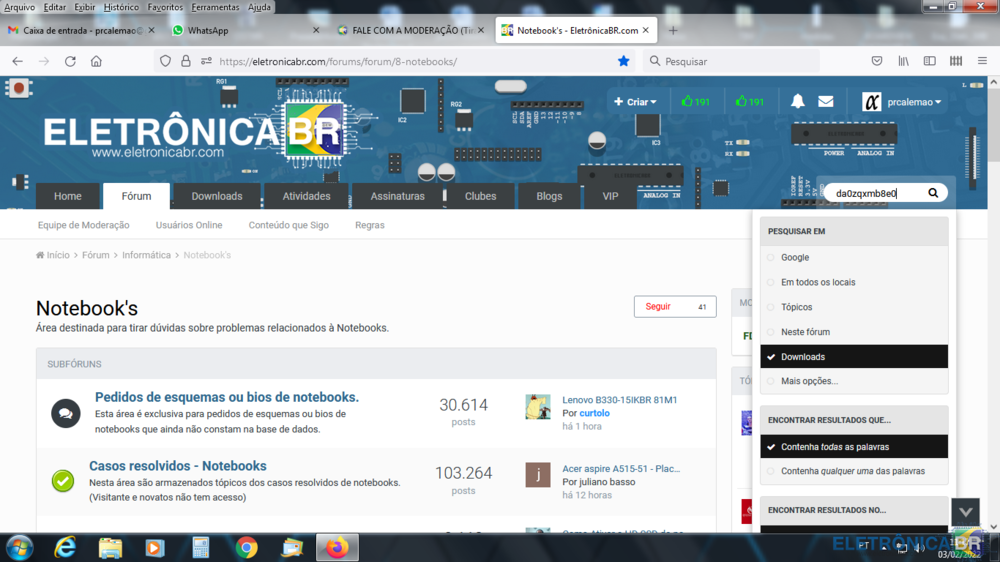Open the Regras link
The height and width of the screenshot is (562, 1000).
370,225
